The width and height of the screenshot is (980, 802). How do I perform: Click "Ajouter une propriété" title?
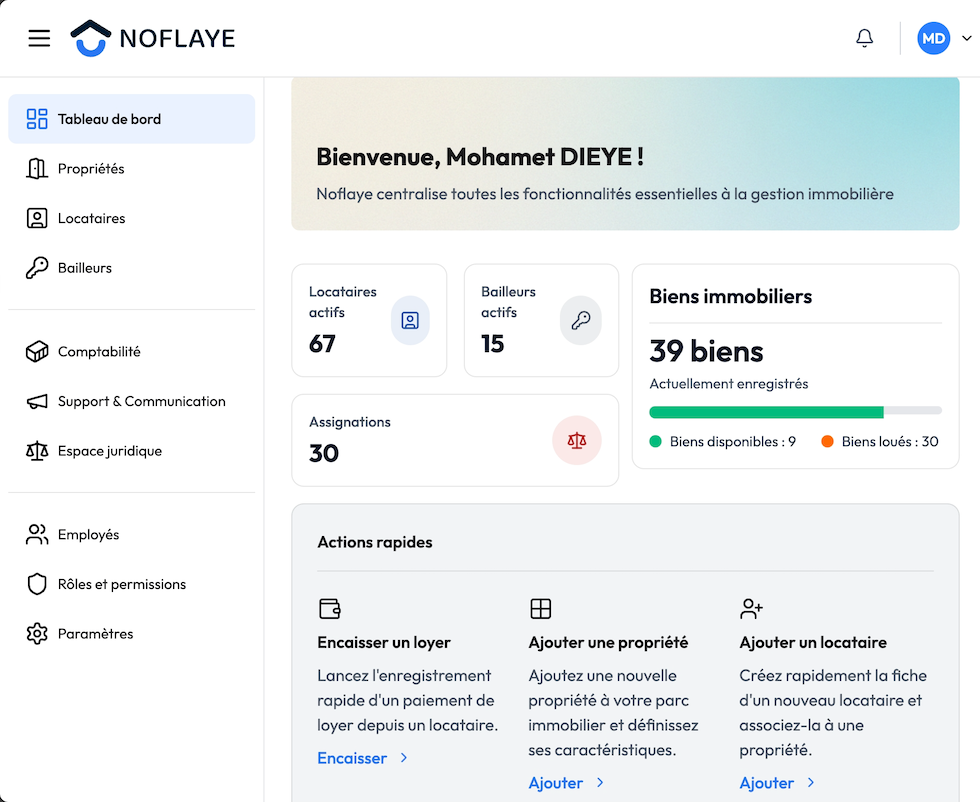tap(608, 643)
